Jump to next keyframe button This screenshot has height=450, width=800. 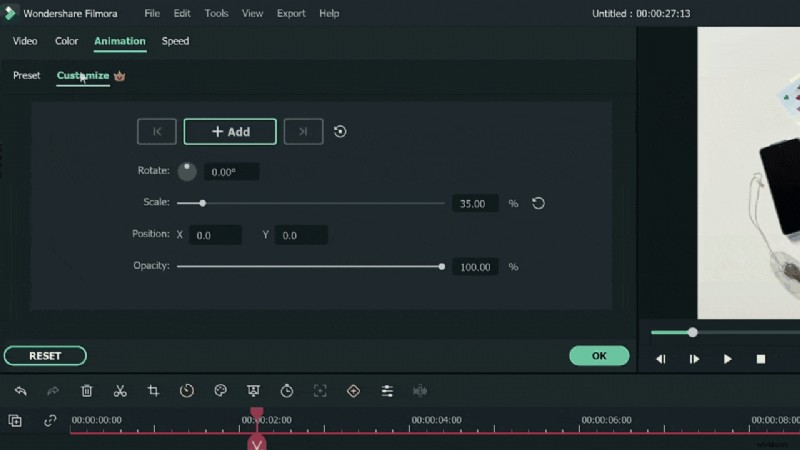(x=303, y=131)
